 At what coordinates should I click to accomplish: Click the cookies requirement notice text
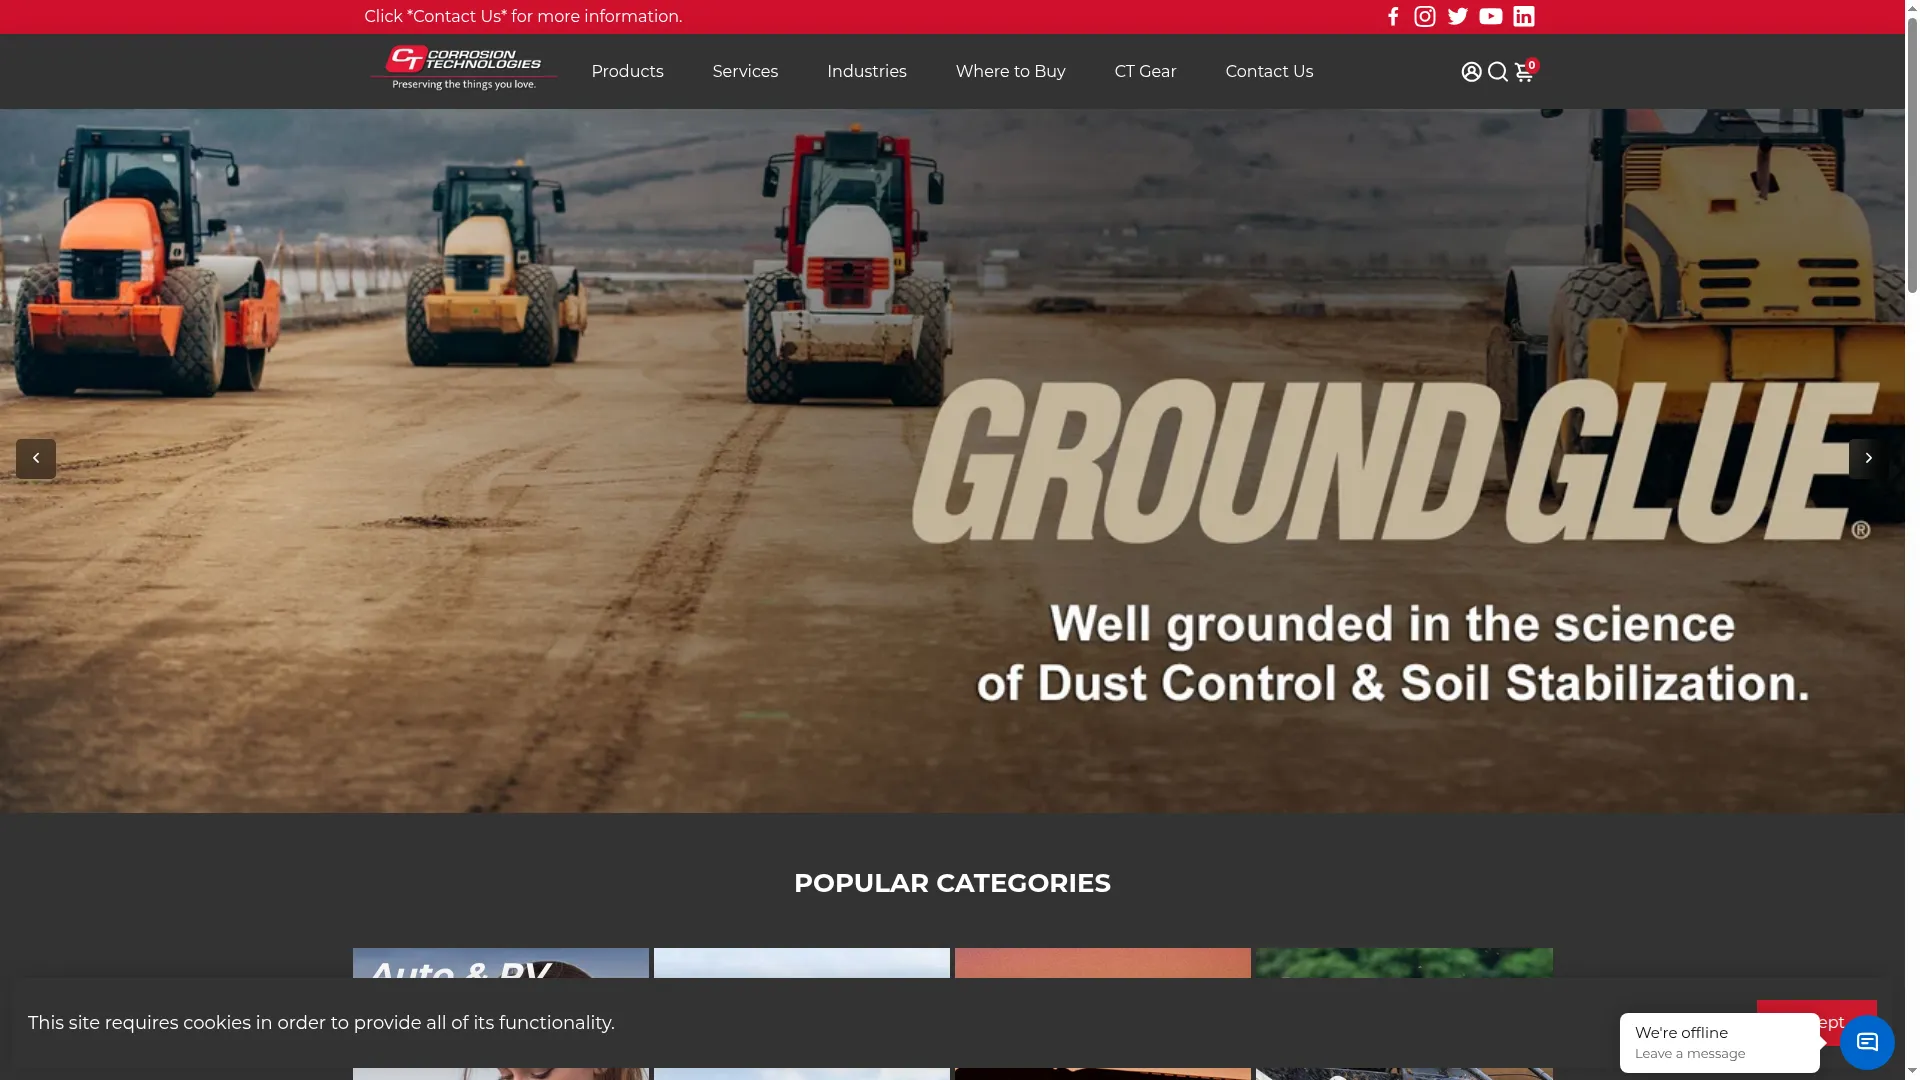pyautogui.click(x=321, y=1023)
